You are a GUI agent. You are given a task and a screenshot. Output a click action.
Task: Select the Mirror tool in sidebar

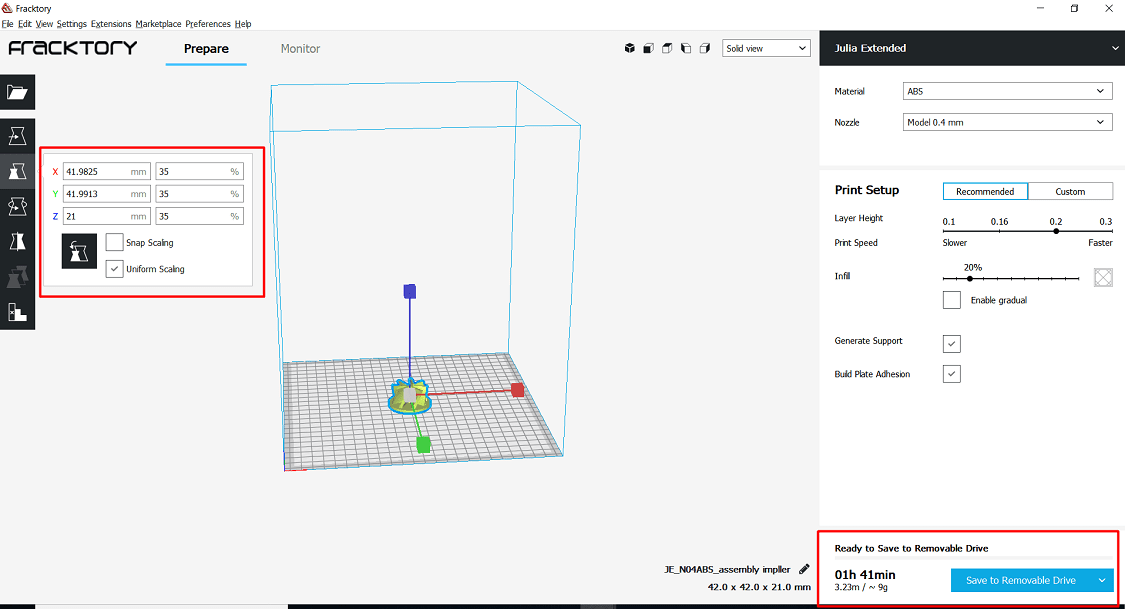coord(17,242)
